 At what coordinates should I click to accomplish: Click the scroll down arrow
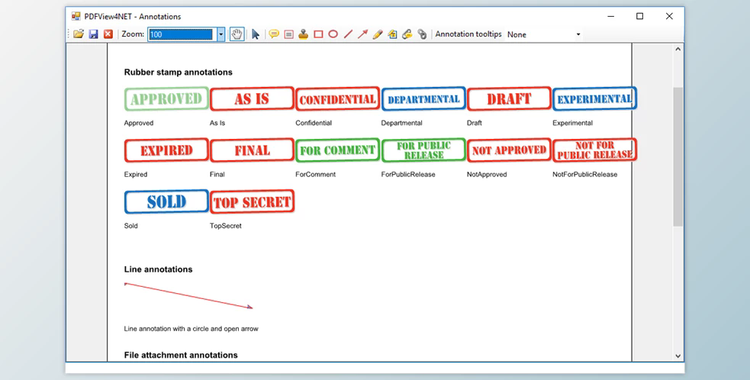pyautogui.click(x=678, y=356)
